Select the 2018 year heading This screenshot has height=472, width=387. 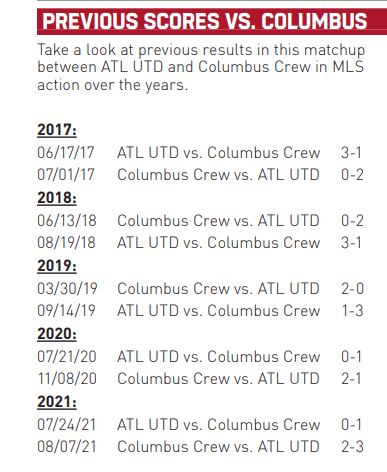point(57,198)
